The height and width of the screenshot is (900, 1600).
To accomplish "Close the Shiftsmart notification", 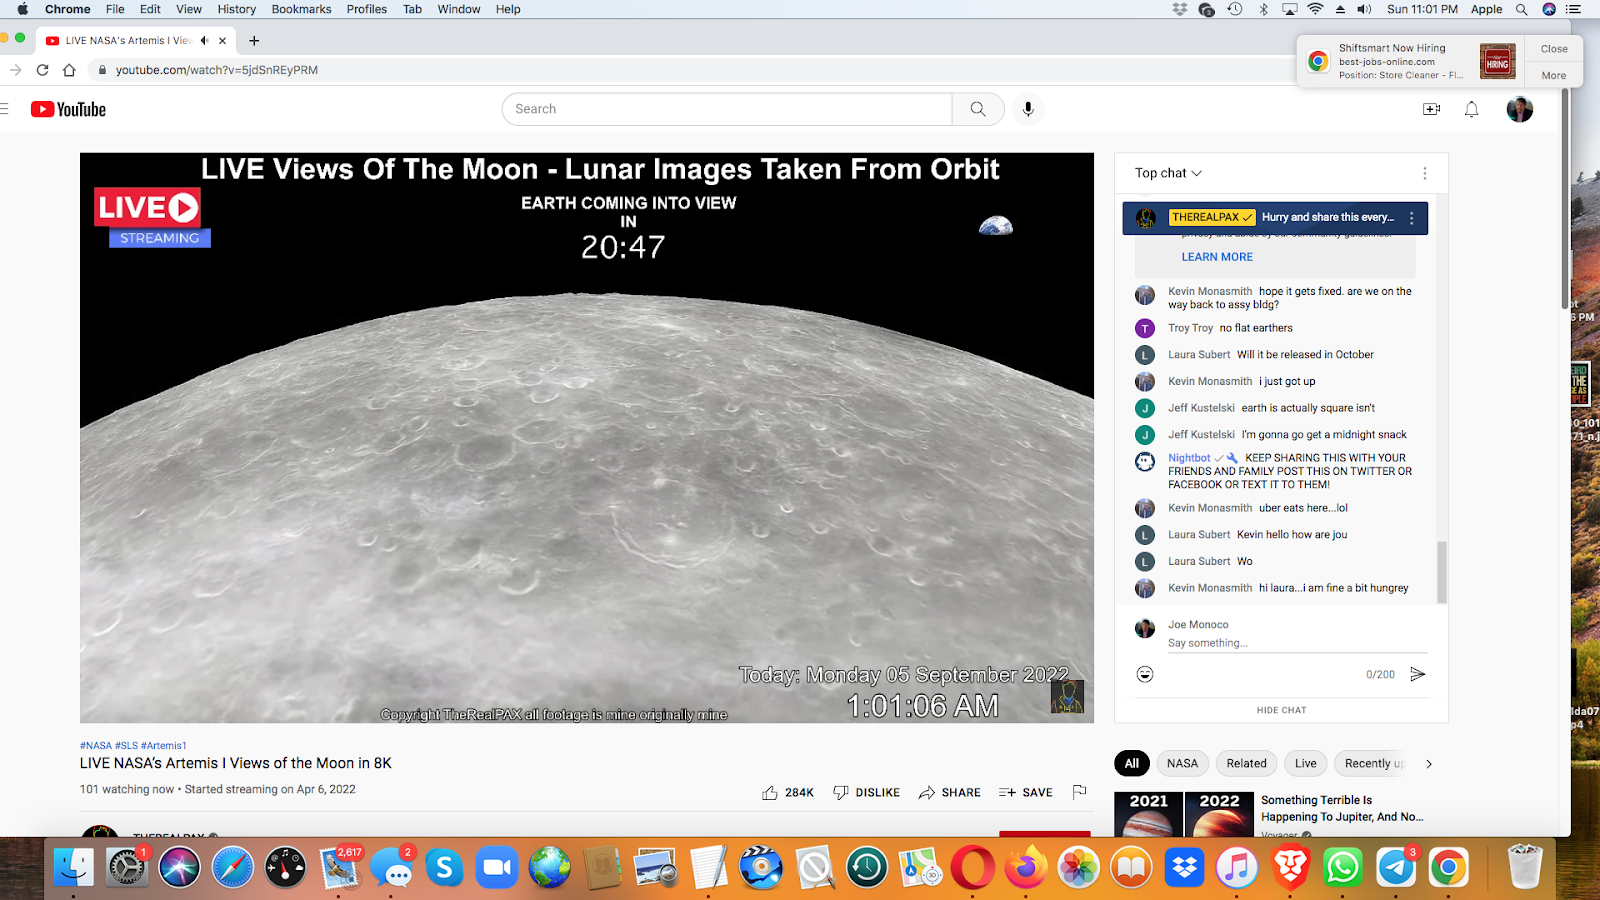I will pyautogui.click(x=1554, y=49).
